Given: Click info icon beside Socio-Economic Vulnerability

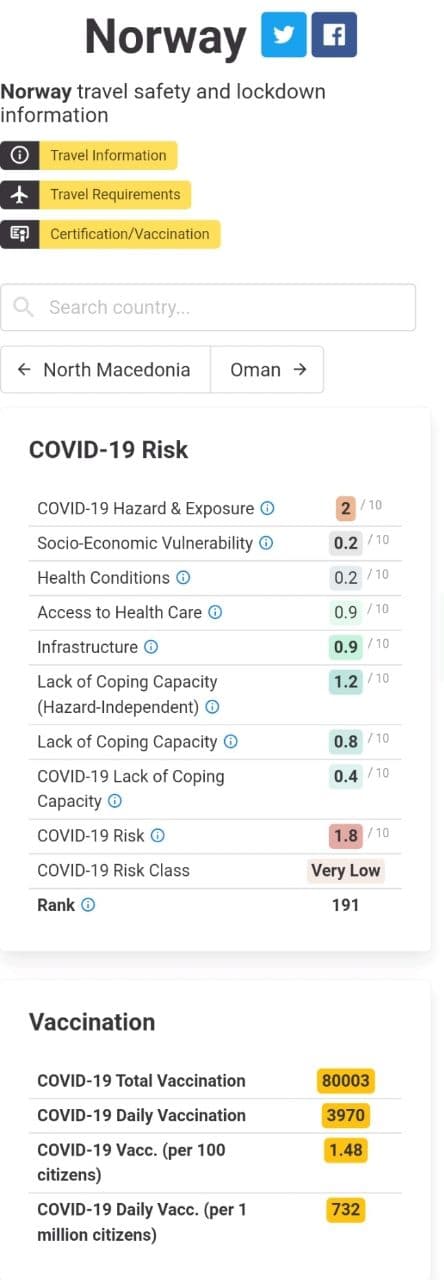Looking at the screenshot, I should pyautogui.click(x=266, y=543).
